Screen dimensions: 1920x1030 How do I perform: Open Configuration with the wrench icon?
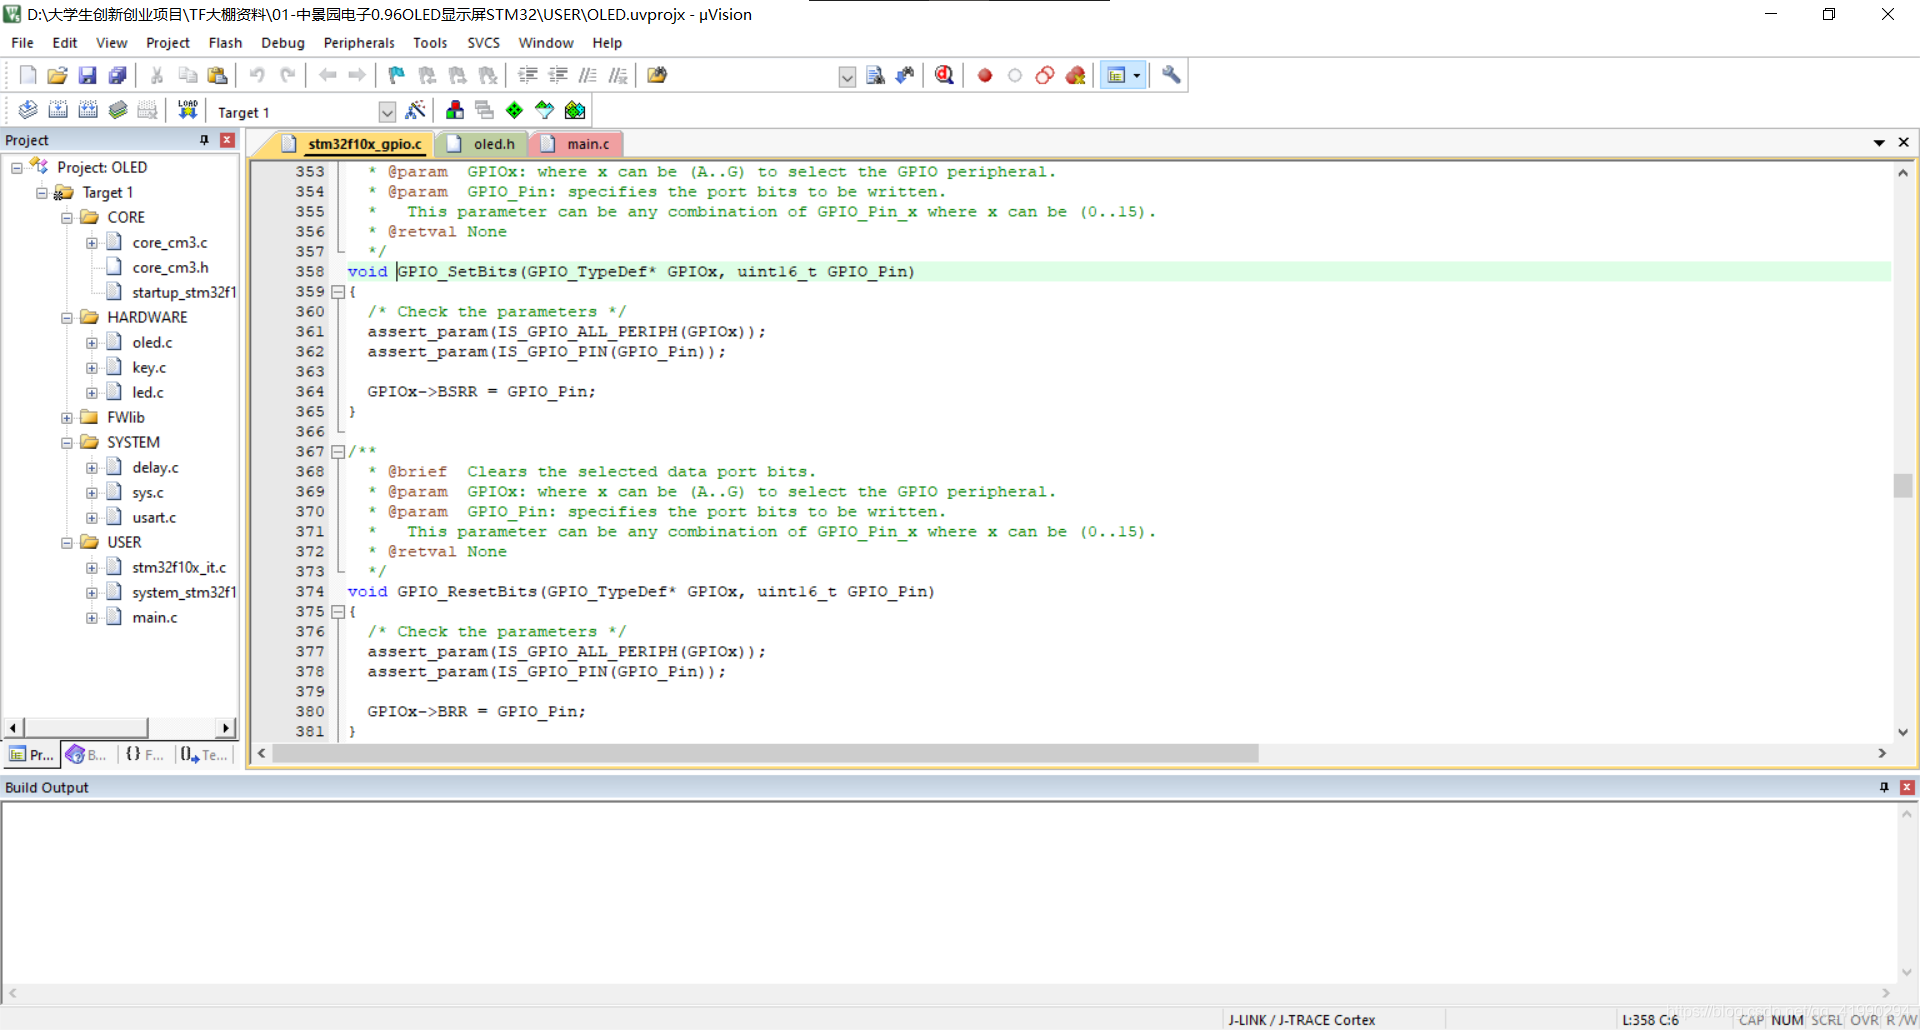[1171, 75]
